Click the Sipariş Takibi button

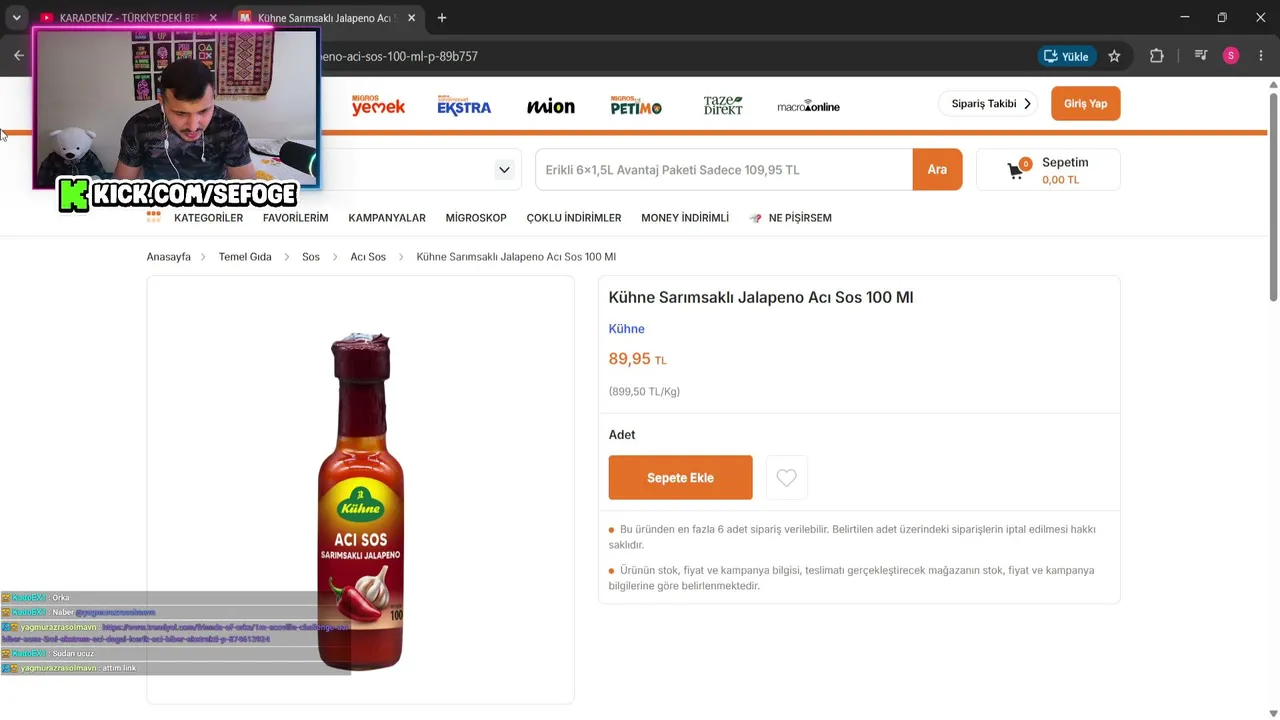[988, 104]
